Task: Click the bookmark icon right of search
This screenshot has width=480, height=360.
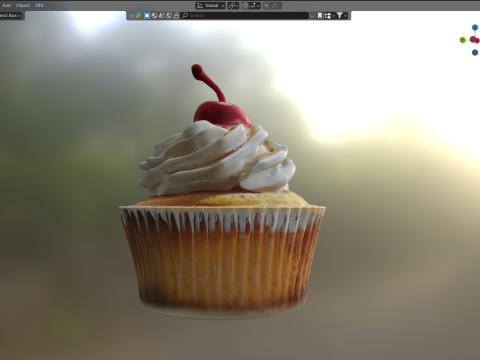Action: point(320,16)
